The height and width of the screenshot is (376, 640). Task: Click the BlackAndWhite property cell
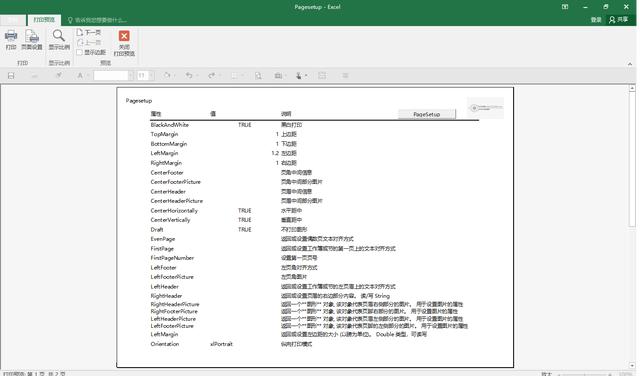click(169, 125)
